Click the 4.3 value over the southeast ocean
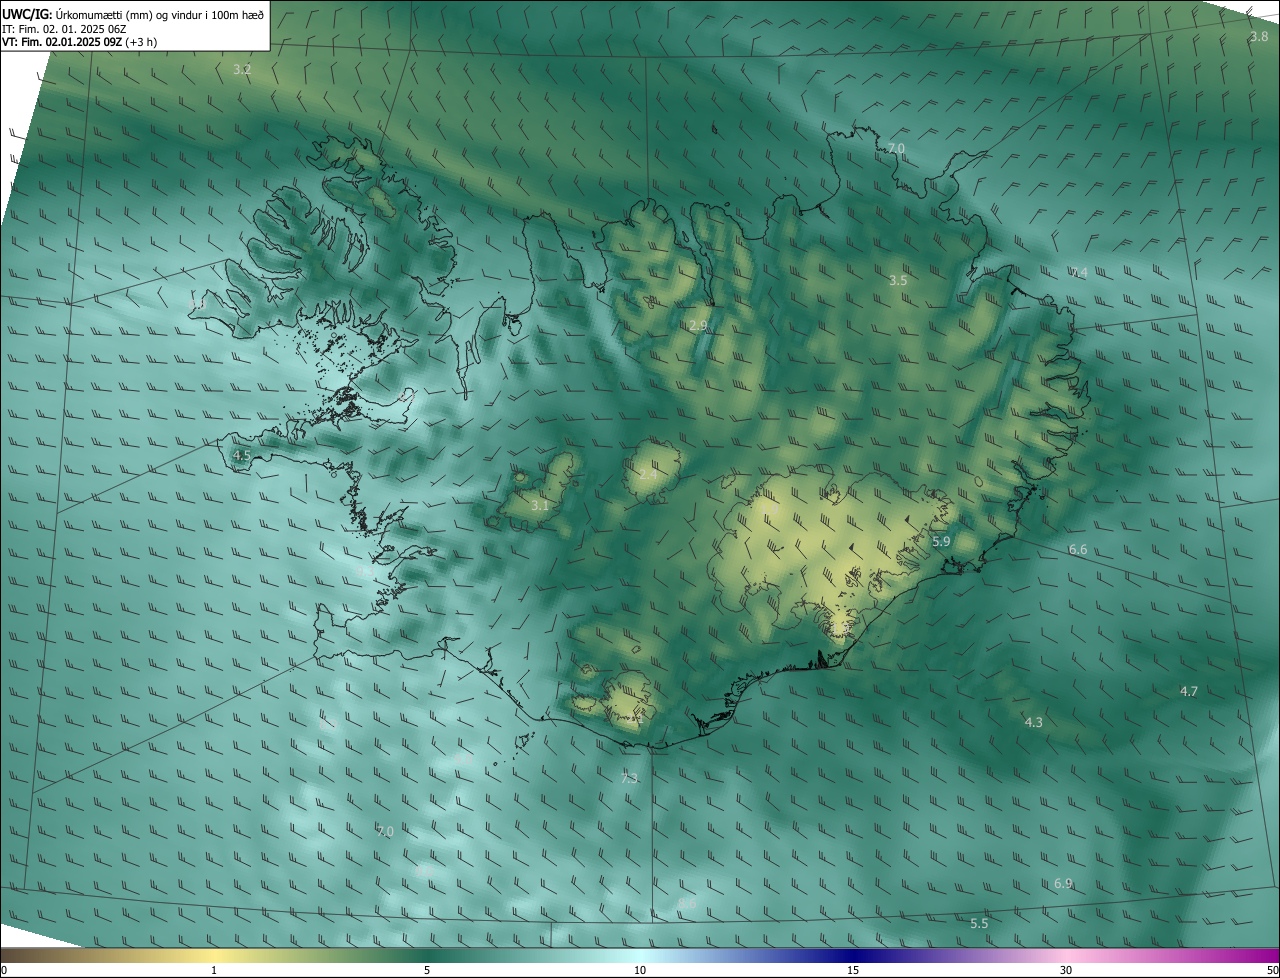This screenshot has width=1280, height=978. pyautogui.click(x=1034, y=722)
